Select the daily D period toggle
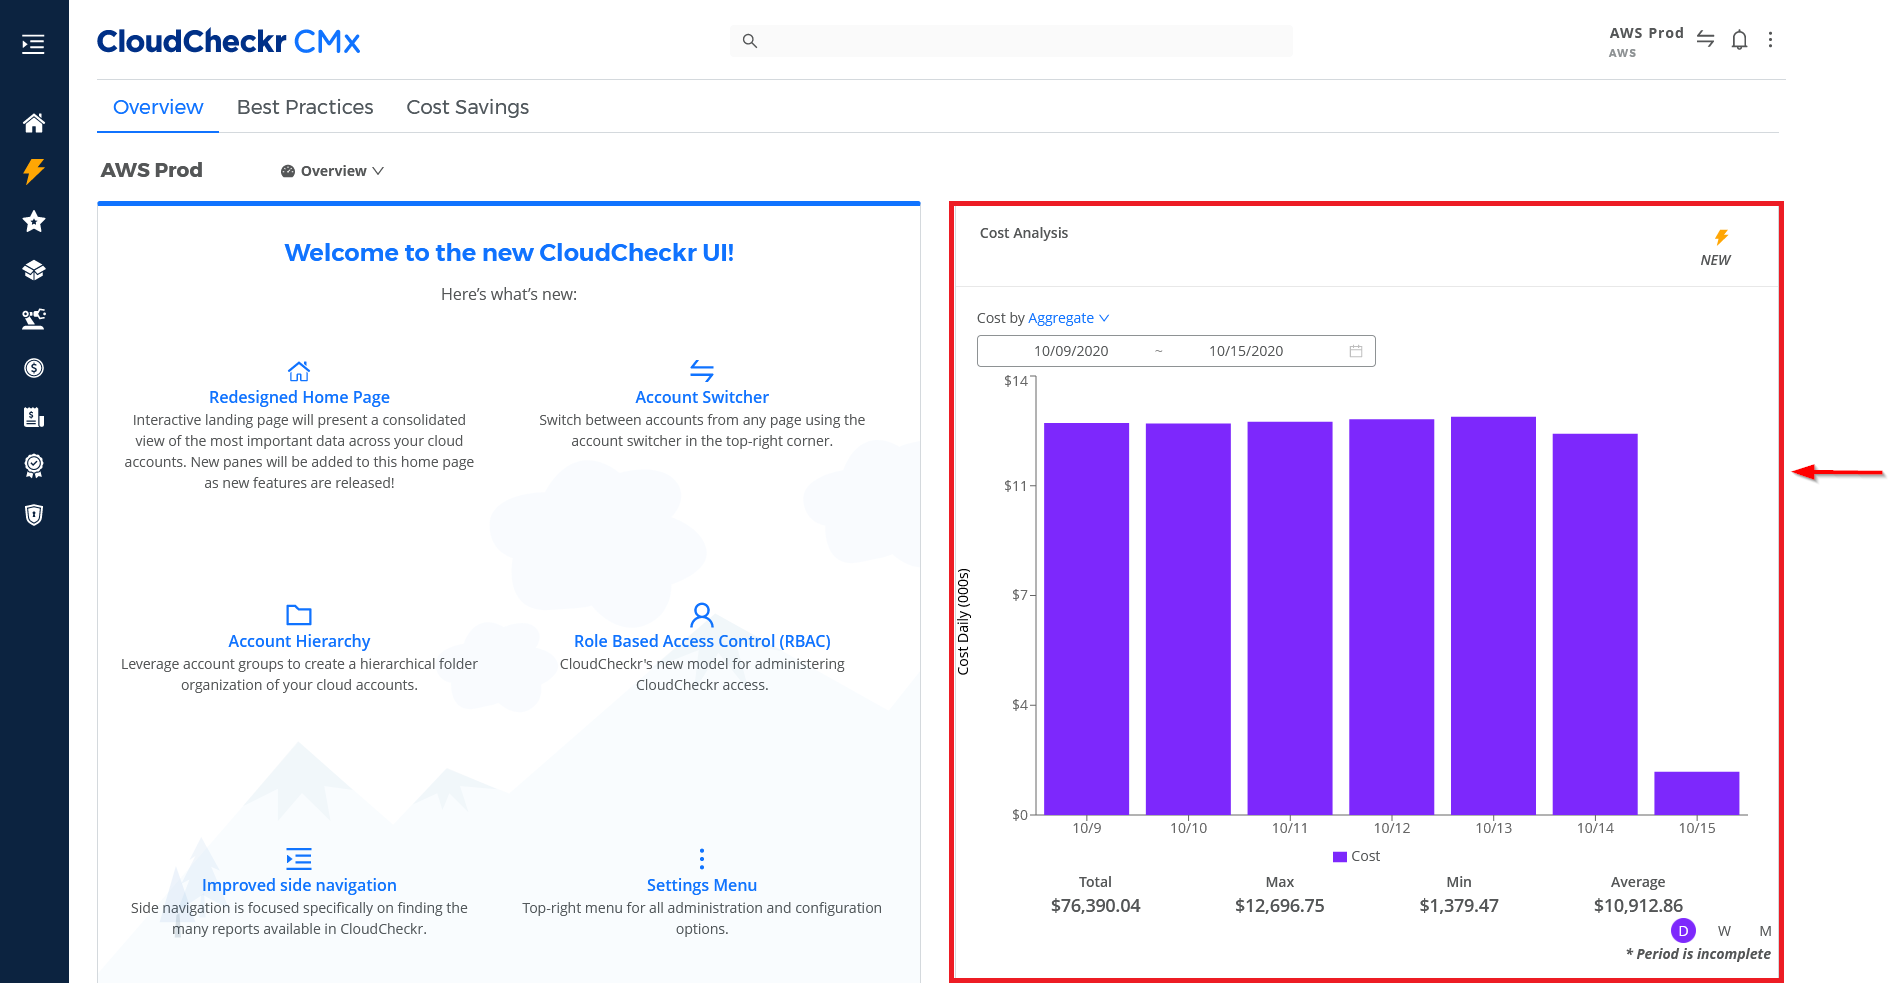This screenshot has height=983, width=1891. pos(1684,931)
